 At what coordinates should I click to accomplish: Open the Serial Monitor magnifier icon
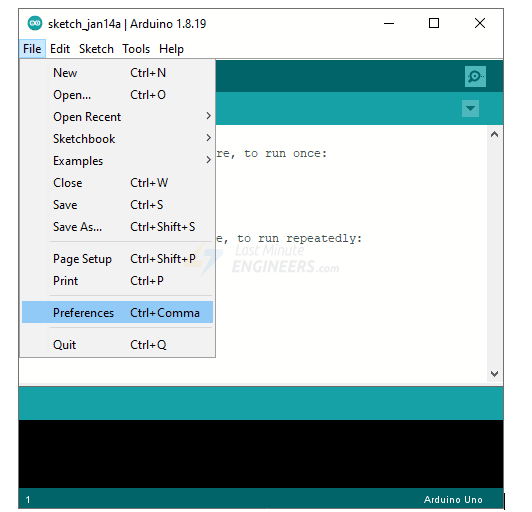click(475, 76)
